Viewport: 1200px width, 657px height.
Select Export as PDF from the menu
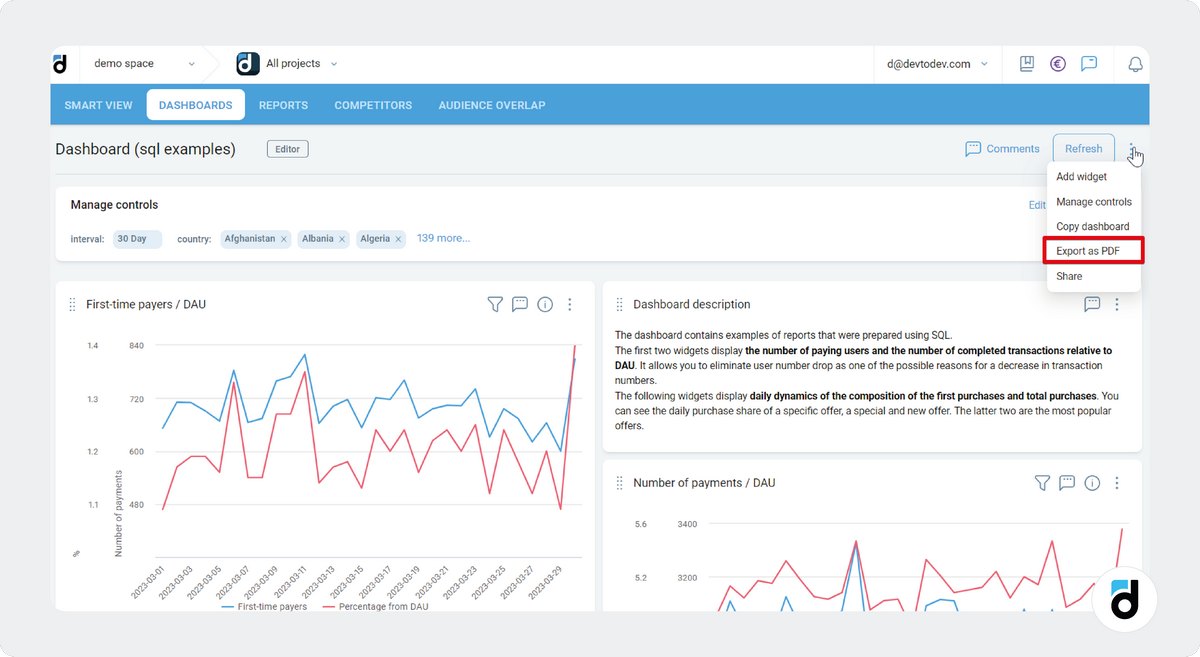tap(1093, 250)
